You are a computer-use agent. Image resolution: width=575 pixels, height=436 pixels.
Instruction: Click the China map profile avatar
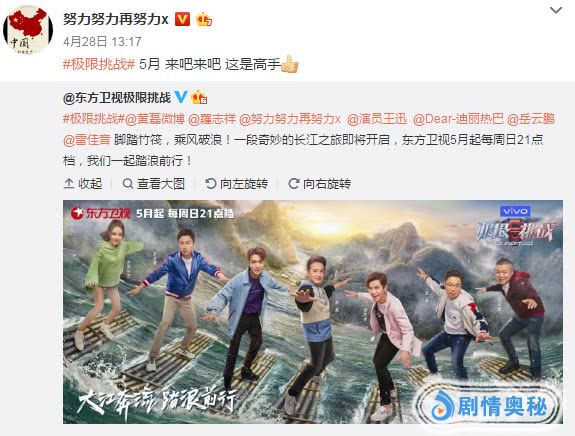point(28,29)
